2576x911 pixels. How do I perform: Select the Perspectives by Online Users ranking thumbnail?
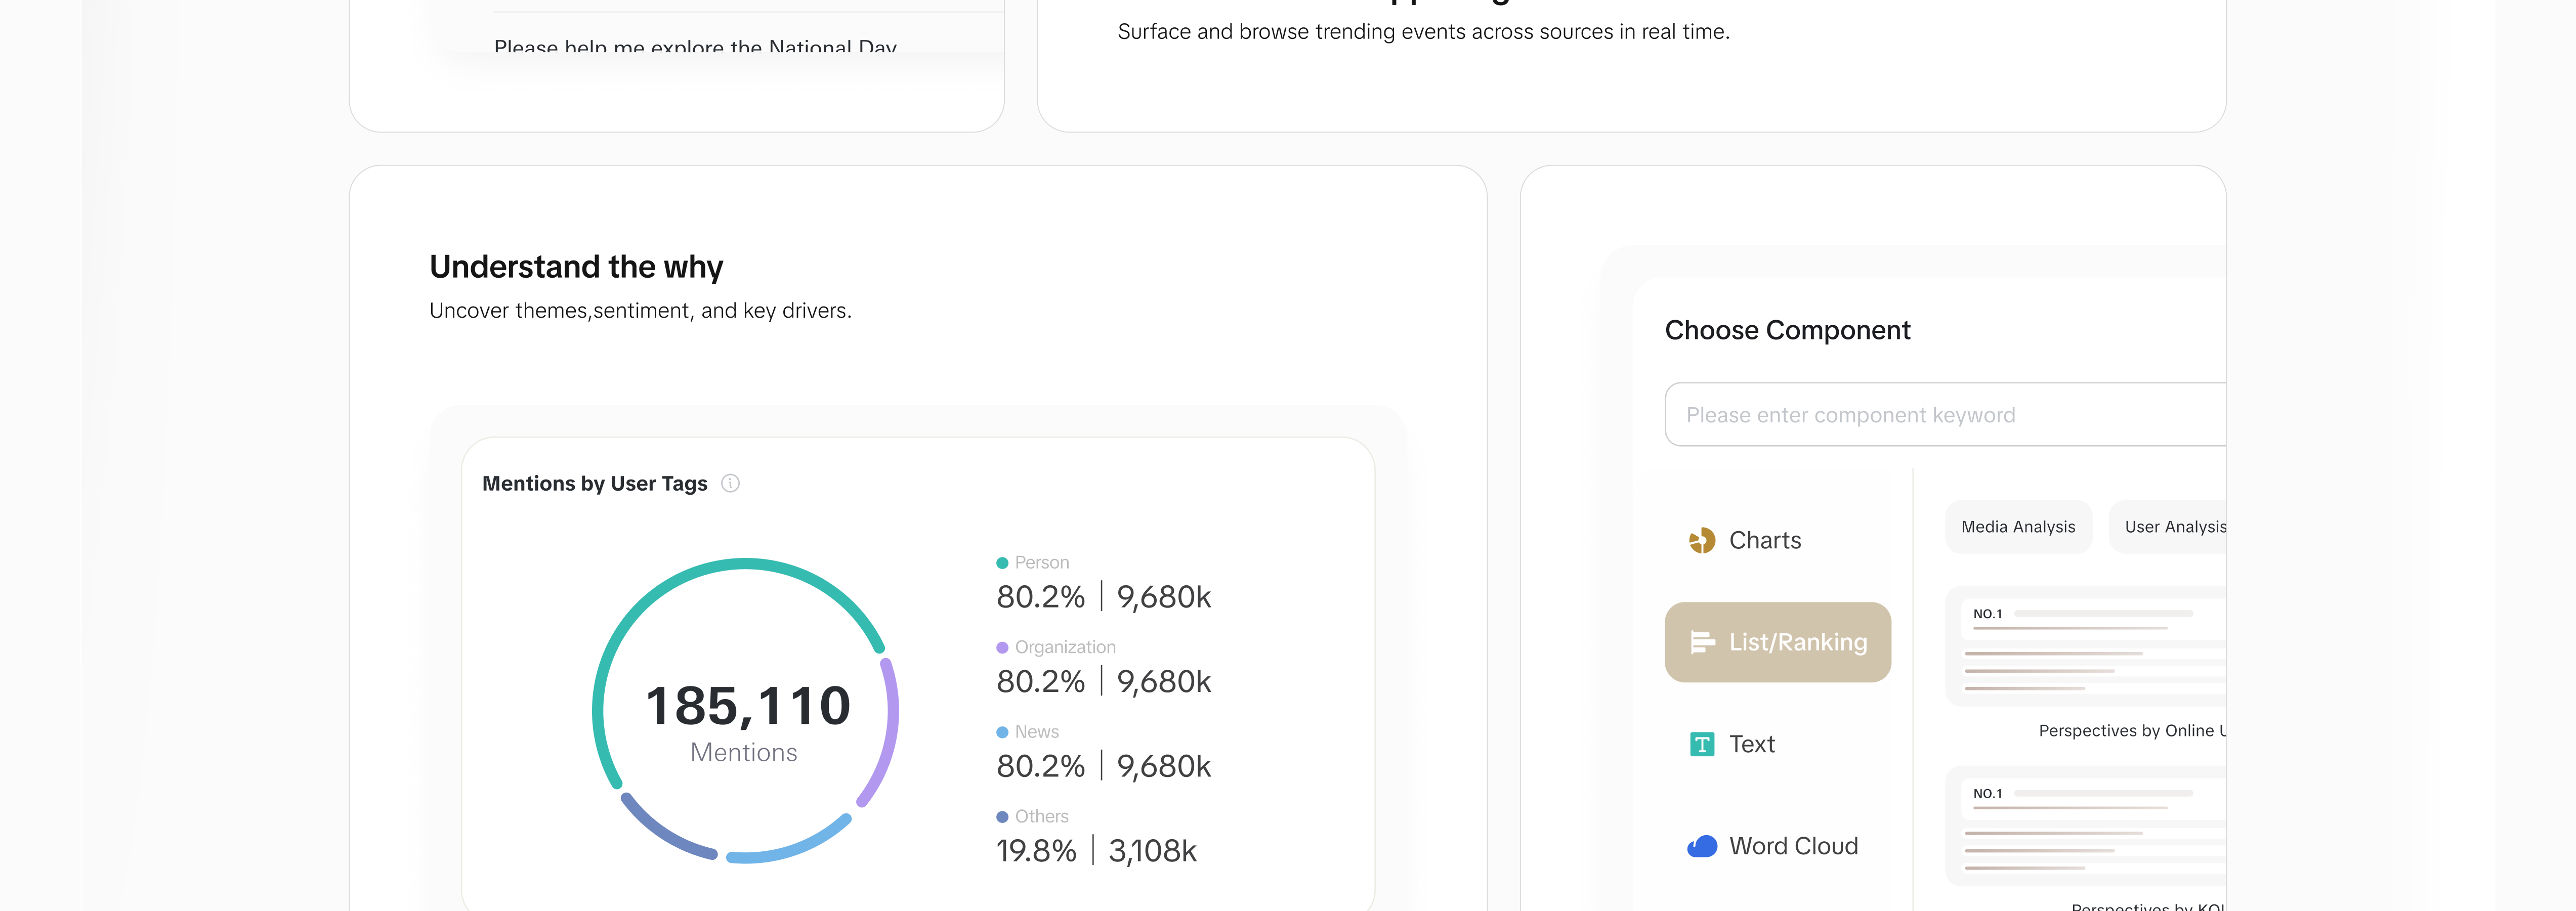click(2086, 646)
